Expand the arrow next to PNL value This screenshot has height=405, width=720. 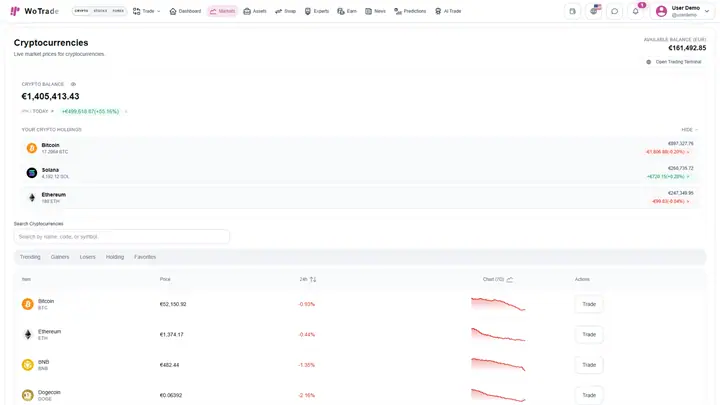(x=126, y=111)
